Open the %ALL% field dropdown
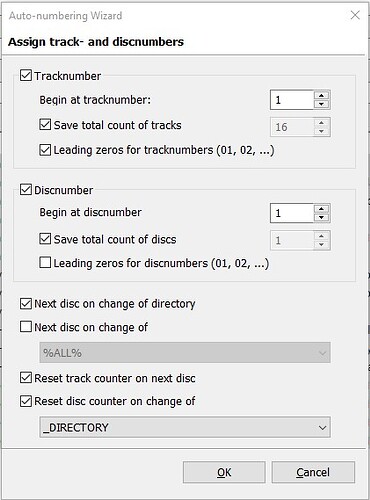This screenshot has height=500, width=370. coord(185,353)
